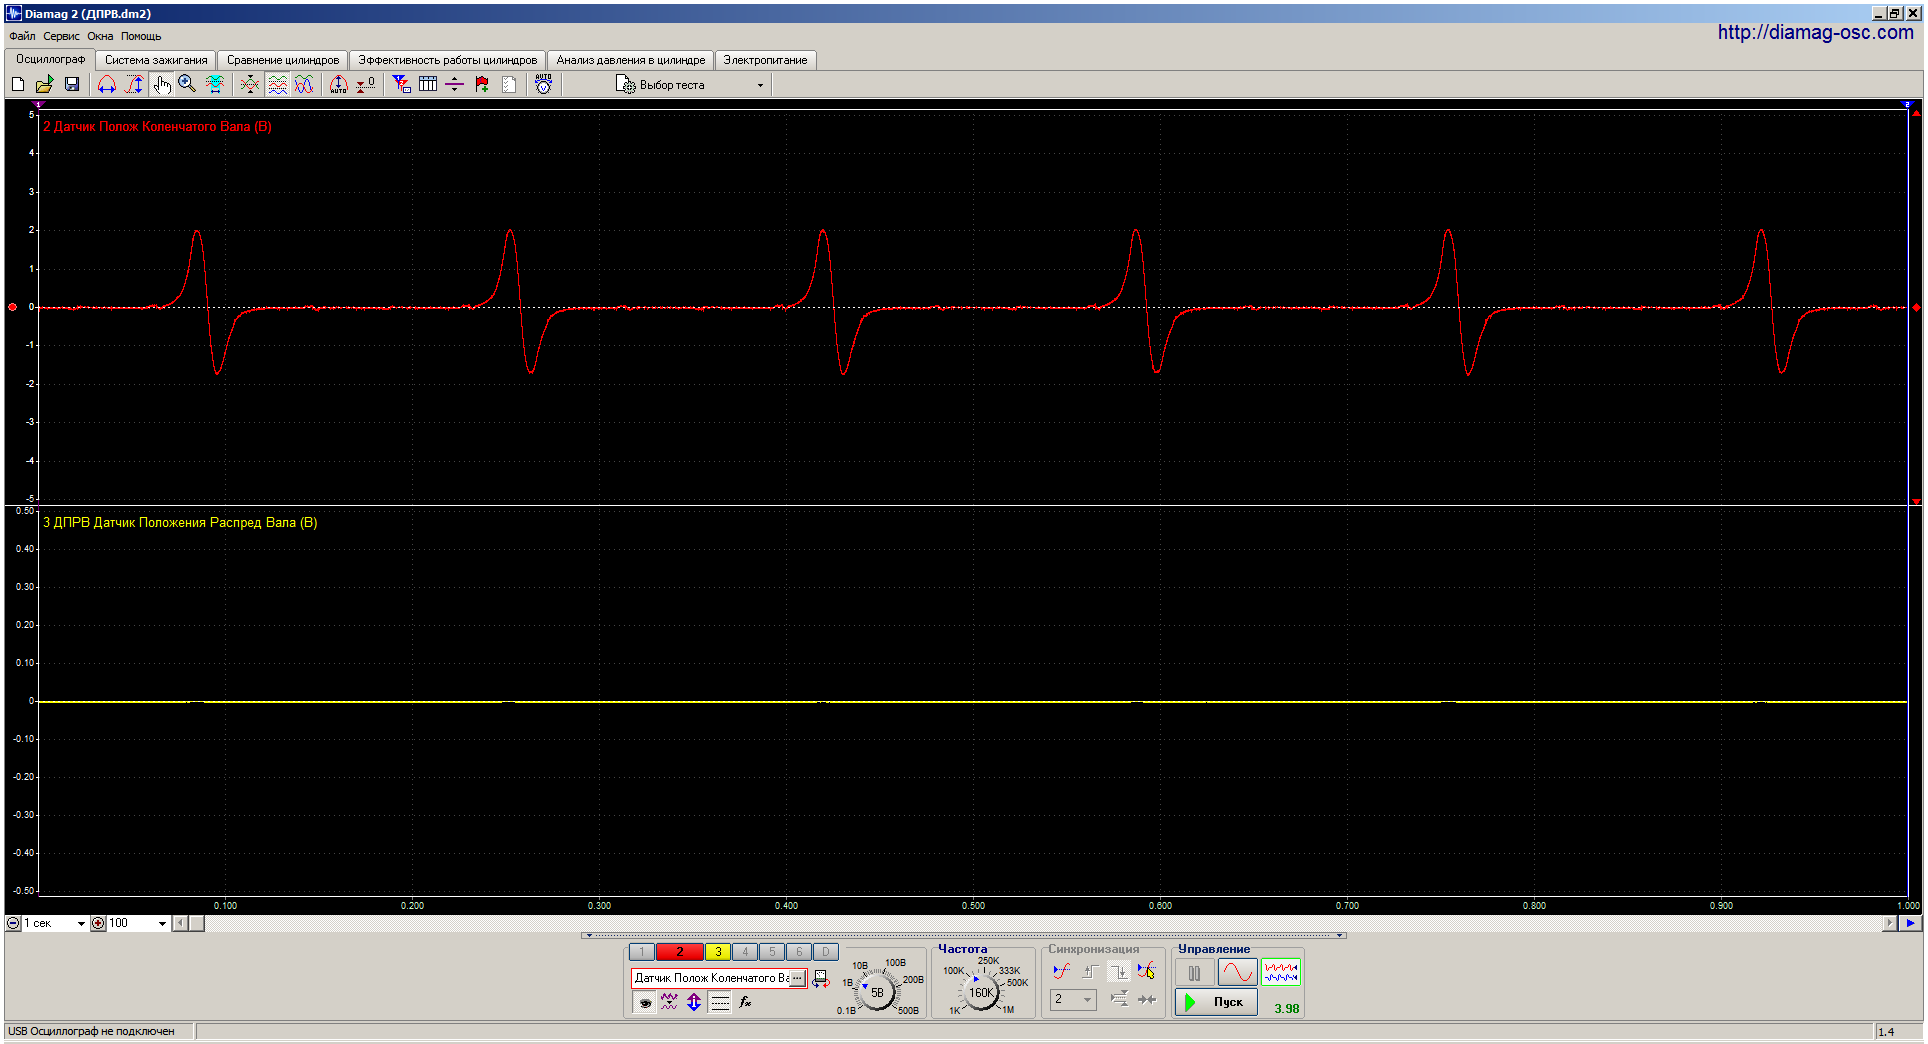Save oscillogram with the floppy disk icon
Image resolution: width=1928 pixels, height=1044 pixels.
point(72,85)
